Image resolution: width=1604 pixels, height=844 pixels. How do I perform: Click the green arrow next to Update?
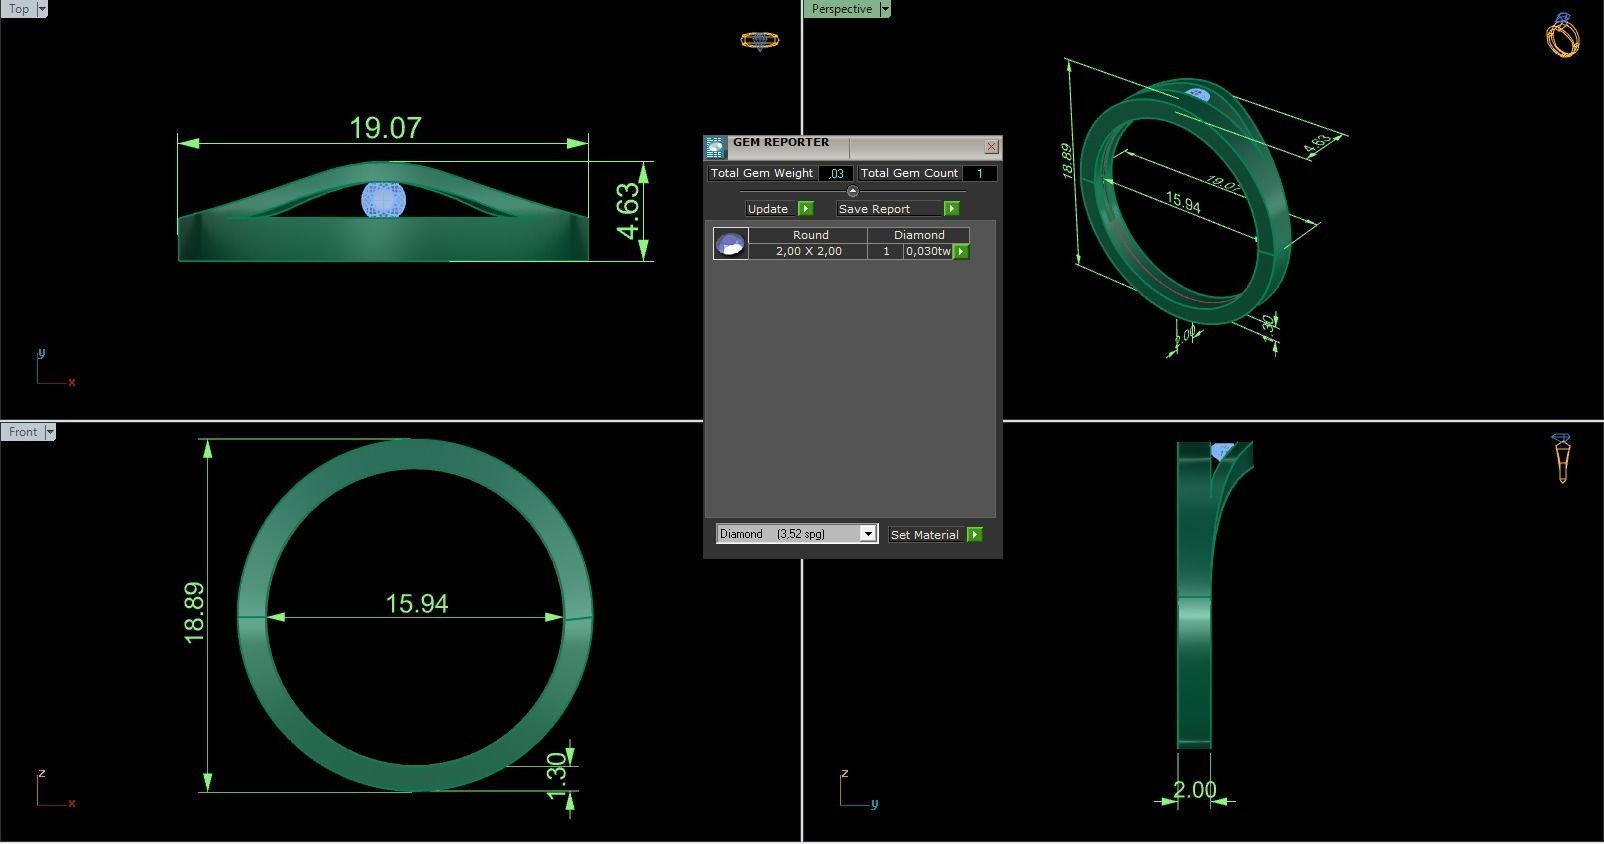click(806, 209)
